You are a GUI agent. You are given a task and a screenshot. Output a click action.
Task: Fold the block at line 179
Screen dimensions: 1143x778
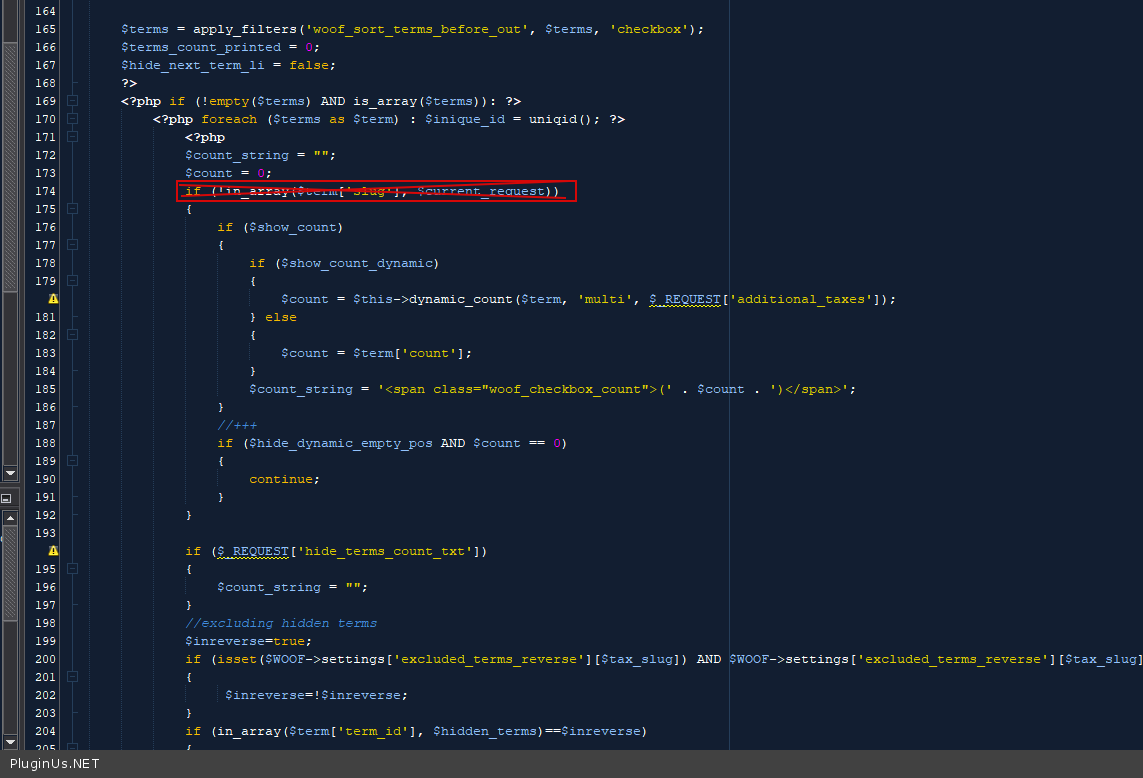(x=72, y=281)
